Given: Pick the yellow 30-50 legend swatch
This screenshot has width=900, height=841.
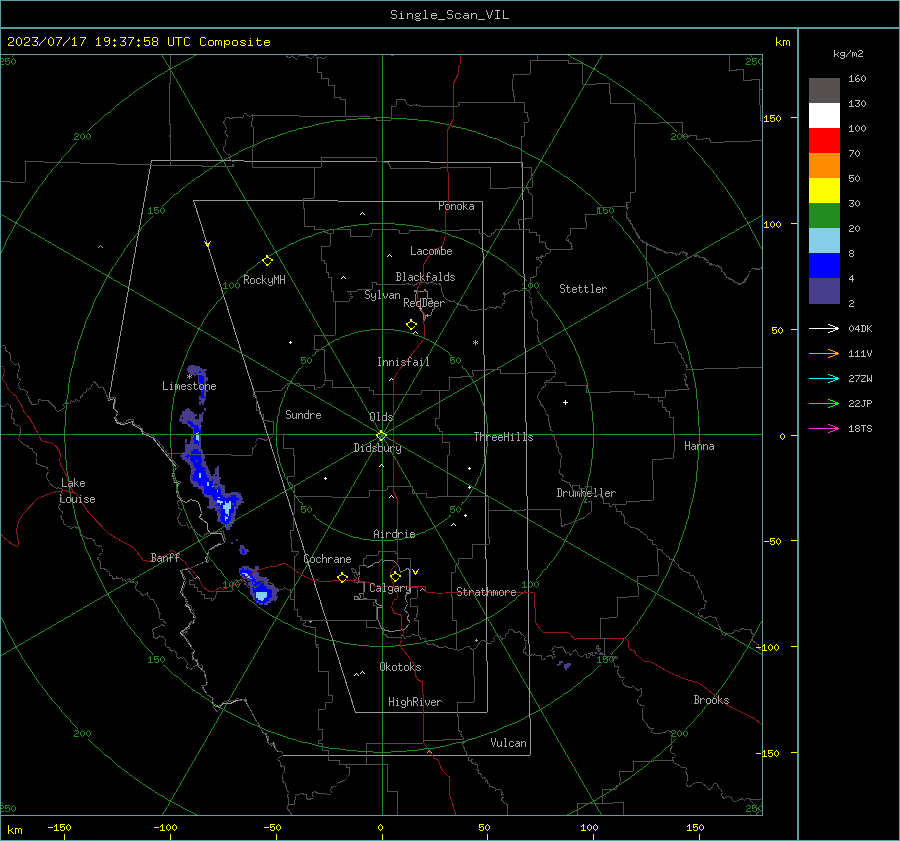Looking at the screenshot, I should [x=824, y=191].
